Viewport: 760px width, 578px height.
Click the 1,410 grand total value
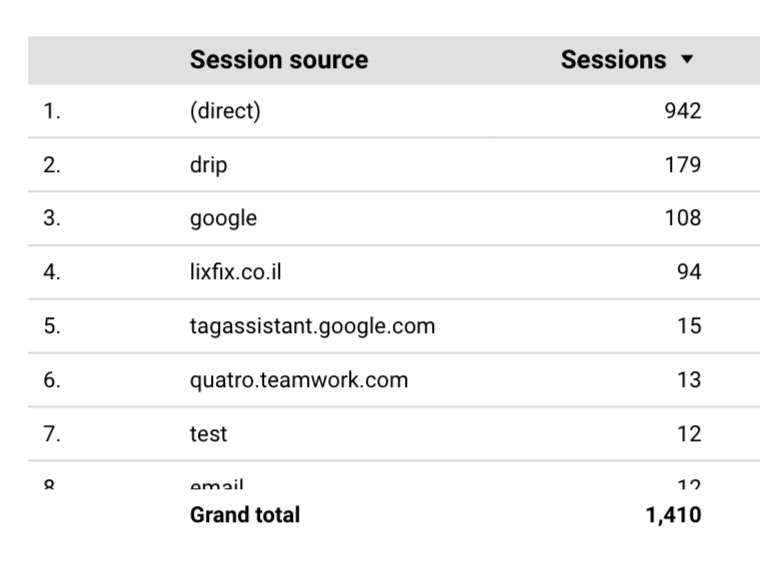674,515
